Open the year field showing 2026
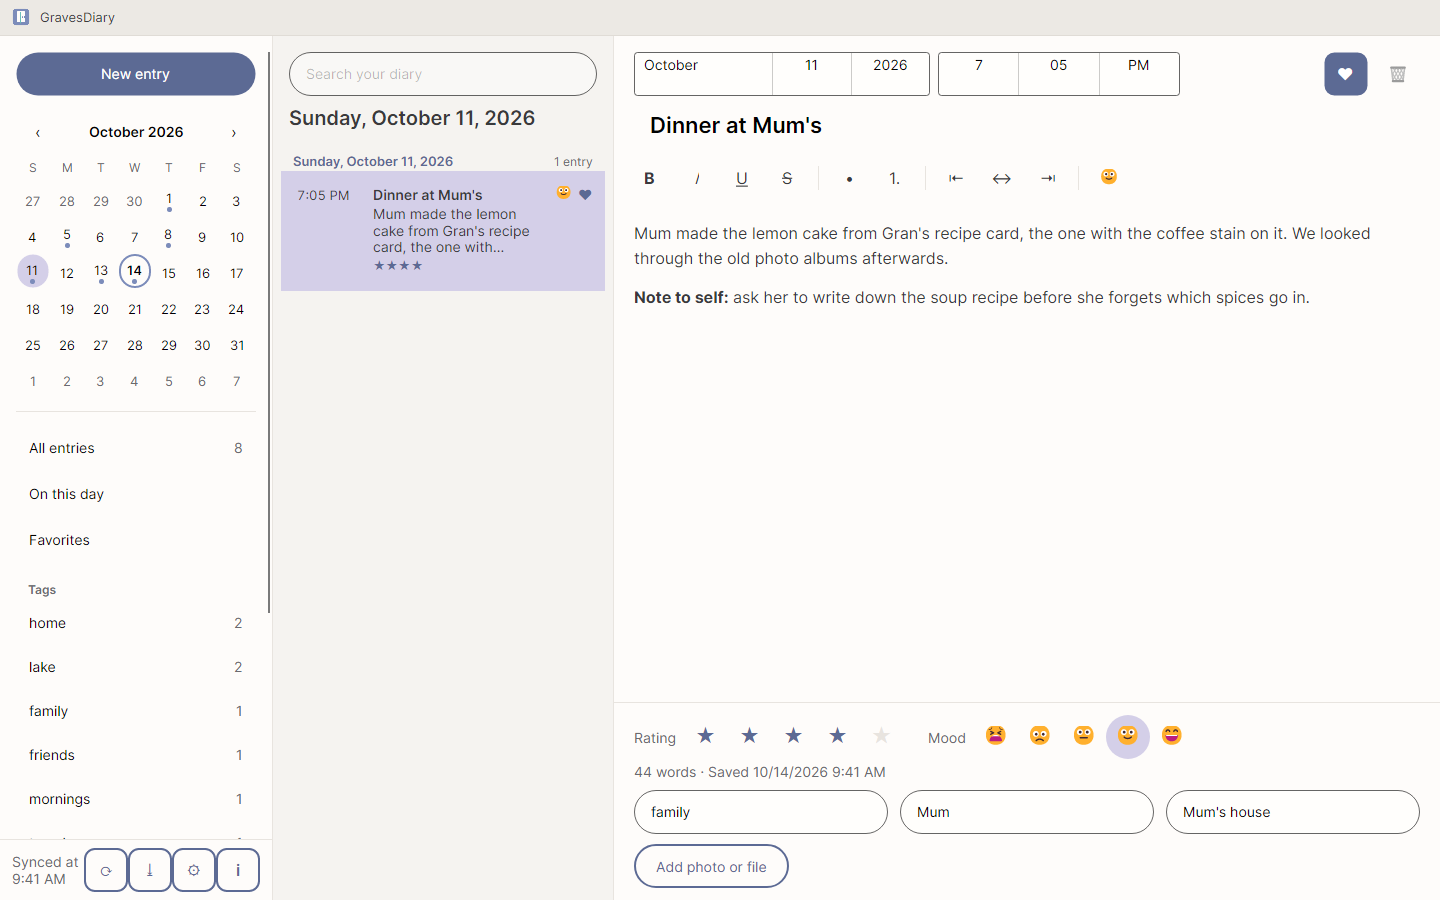Image resolution: width=1440 pixels, height=900 pixels. (890, 74)
